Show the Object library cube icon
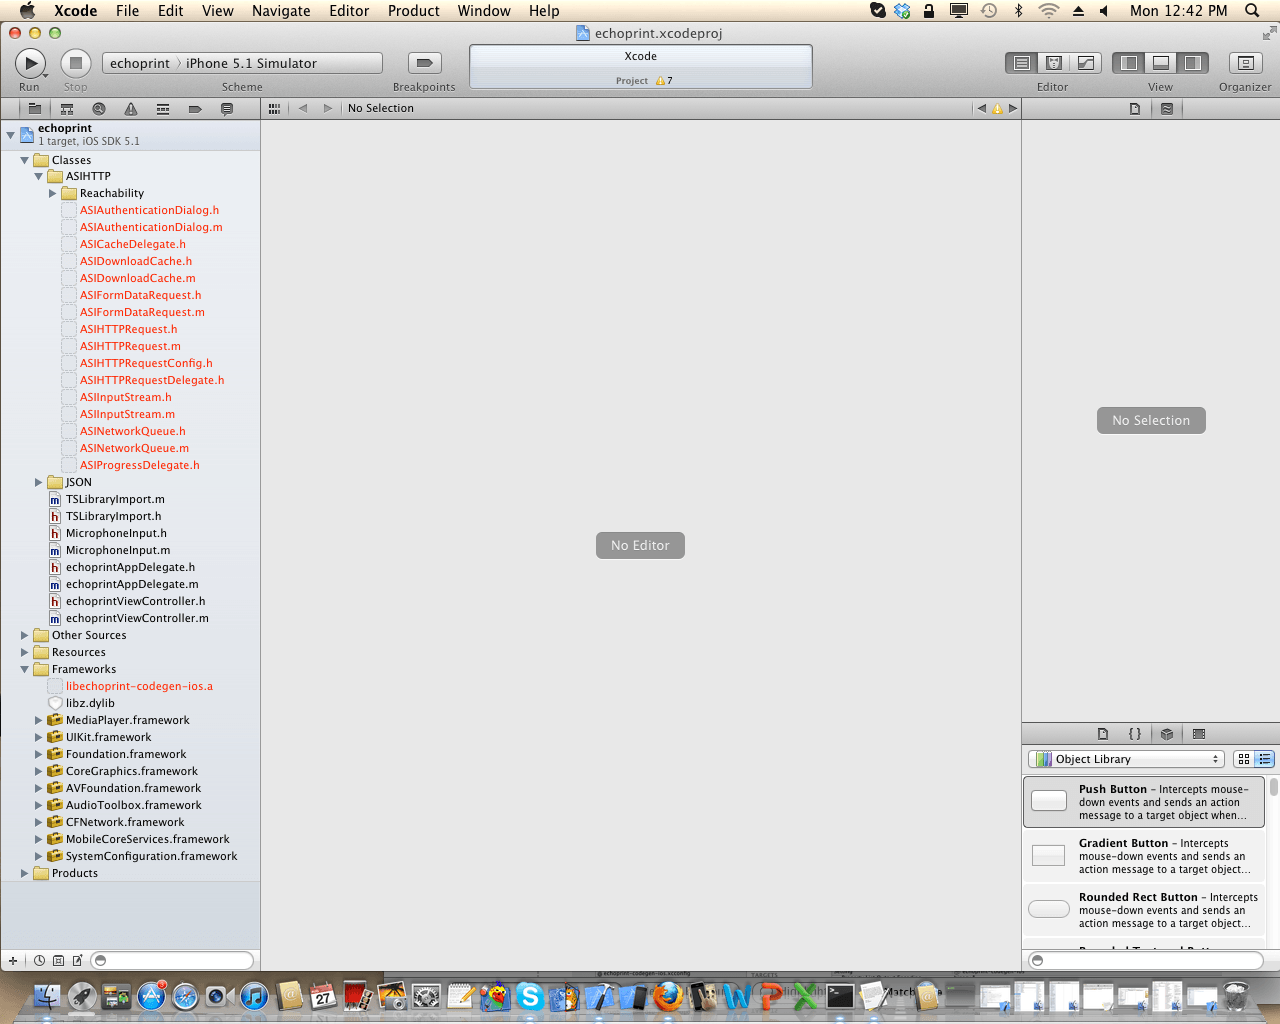Image resolution: width=1280 pixels, height=1024 pixels. pyautogui.click(x=1167, y=734)
